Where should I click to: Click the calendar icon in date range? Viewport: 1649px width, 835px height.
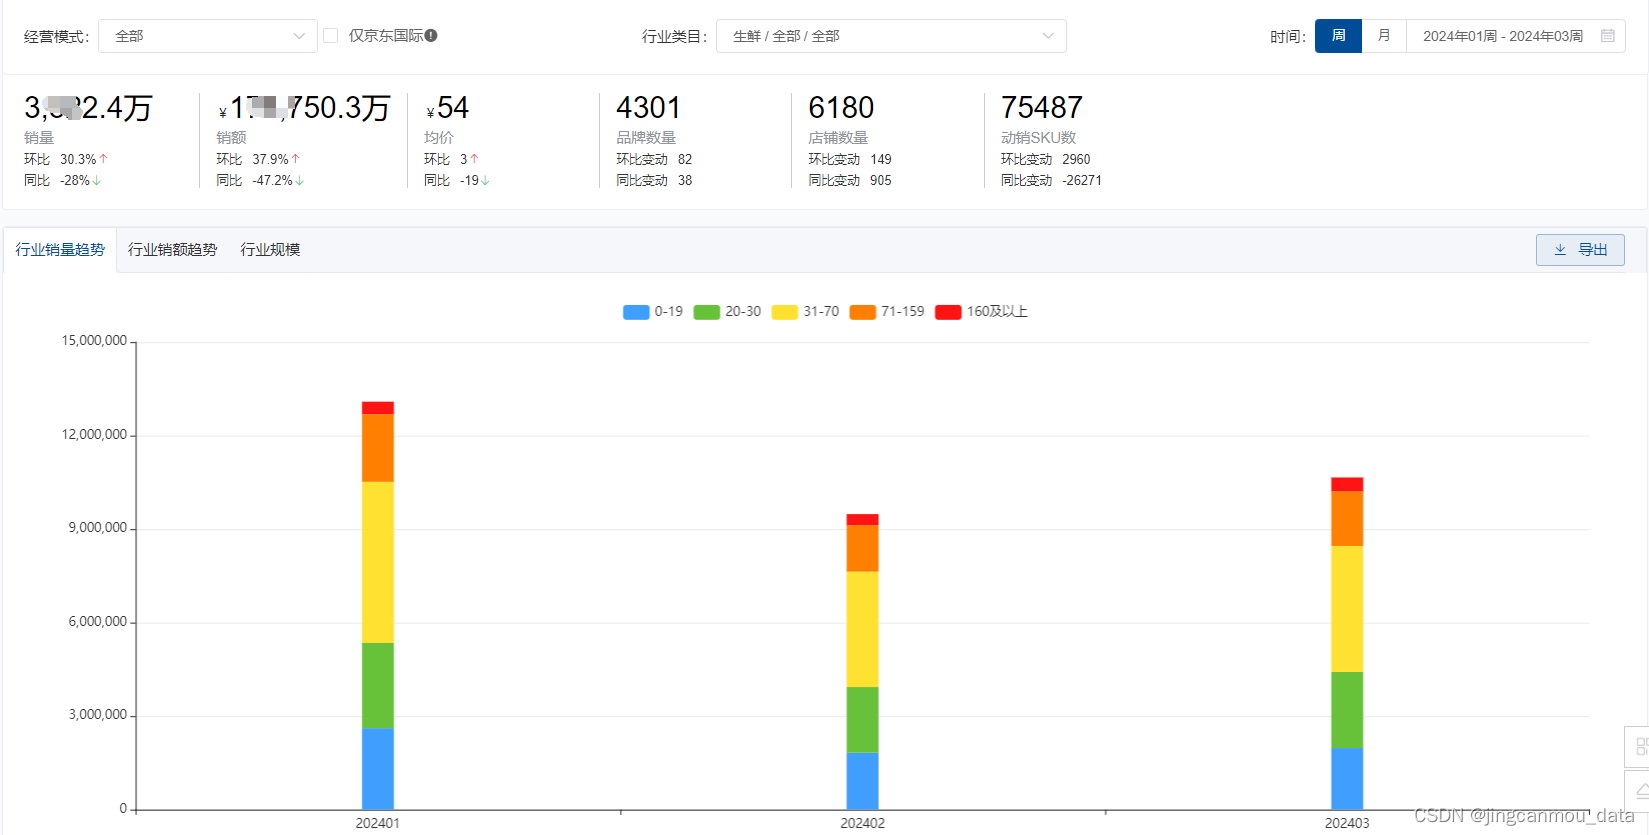pos(1608,36)
